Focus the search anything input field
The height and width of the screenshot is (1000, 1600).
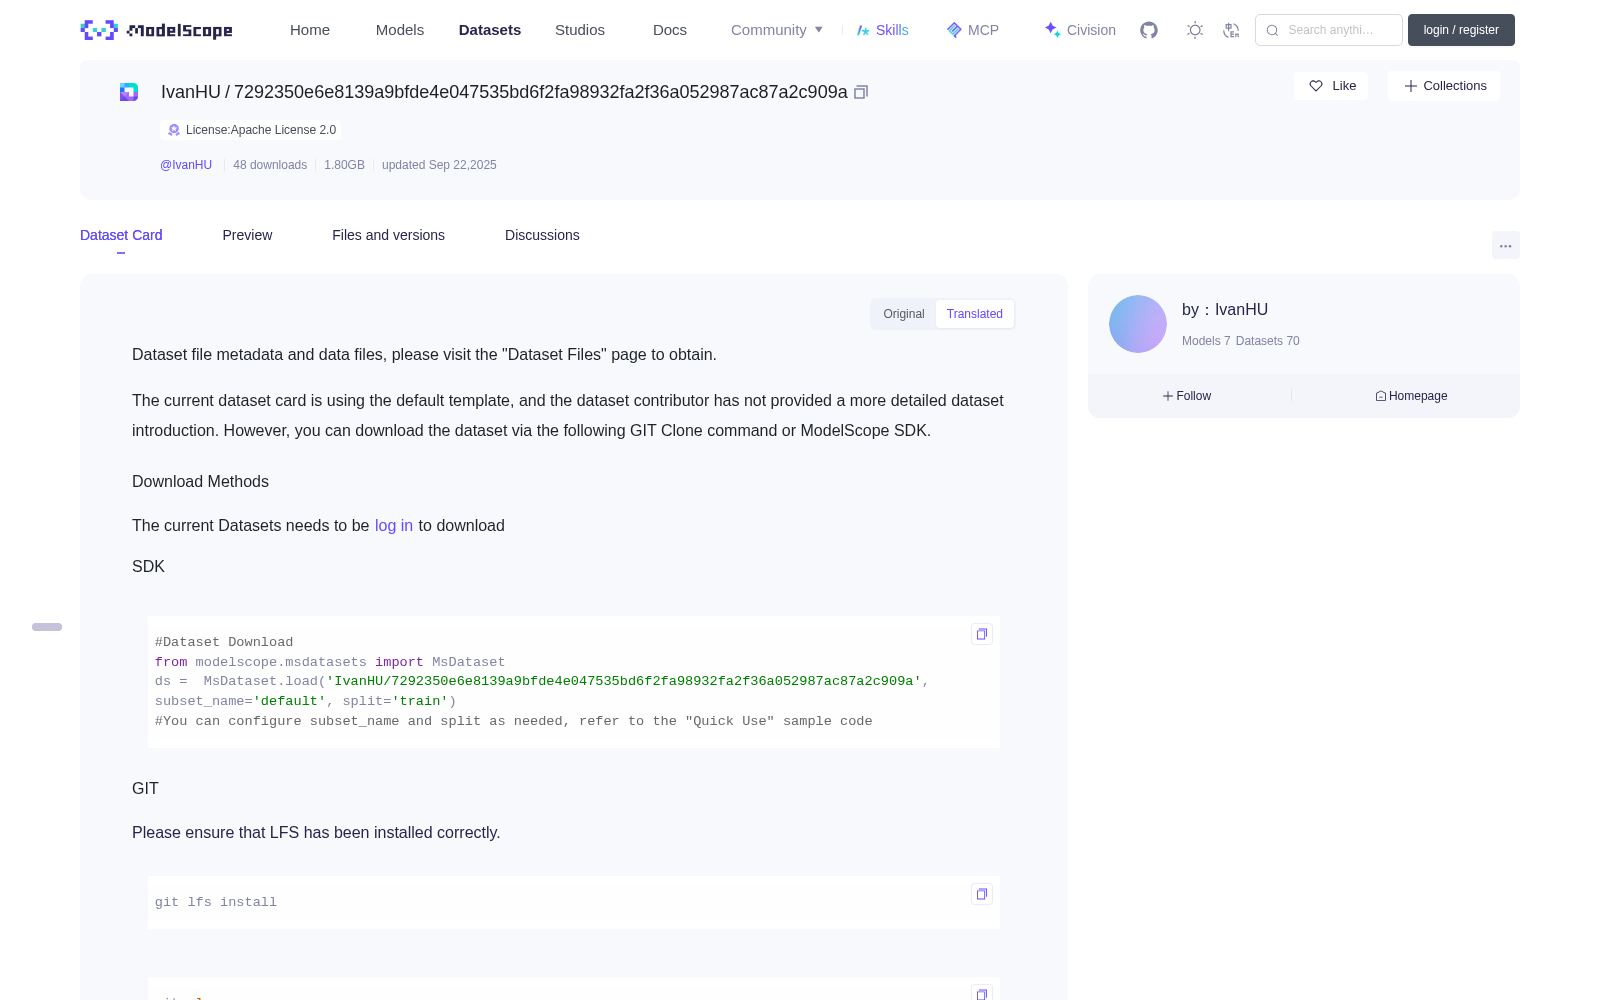point(1329,30)
